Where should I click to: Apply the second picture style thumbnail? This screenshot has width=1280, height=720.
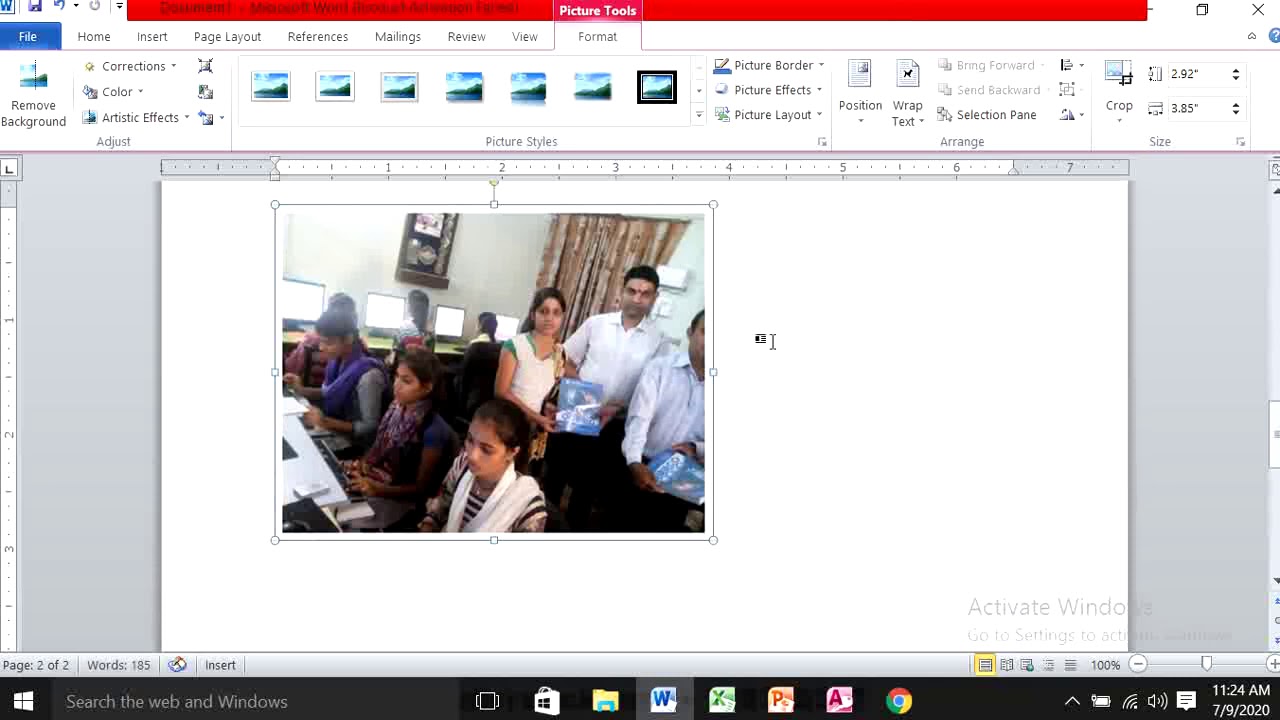(335, 88)
